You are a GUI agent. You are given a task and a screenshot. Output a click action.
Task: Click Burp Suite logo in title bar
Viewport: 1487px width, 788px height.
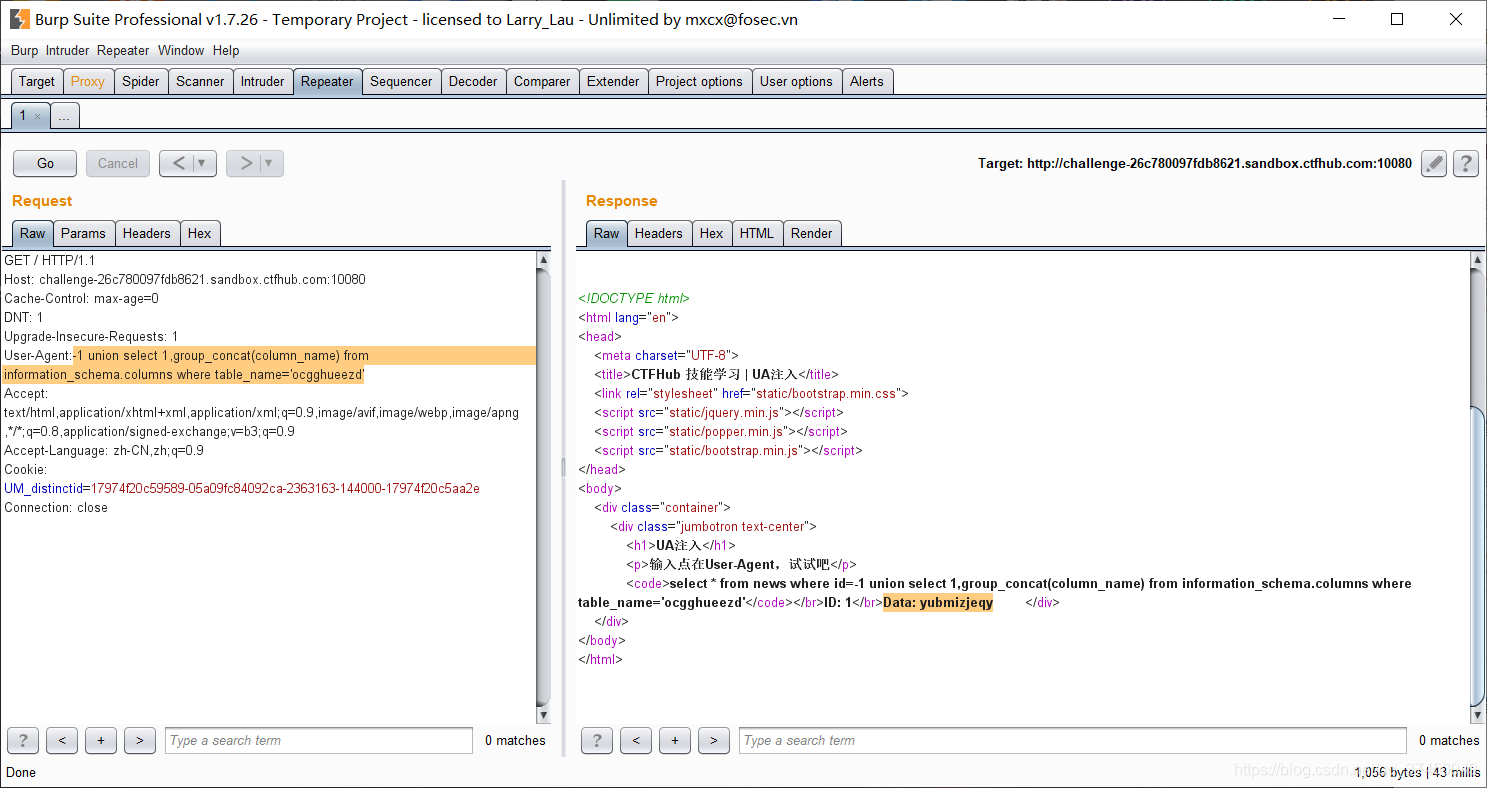pyautogui.click(x=19, y=18)
